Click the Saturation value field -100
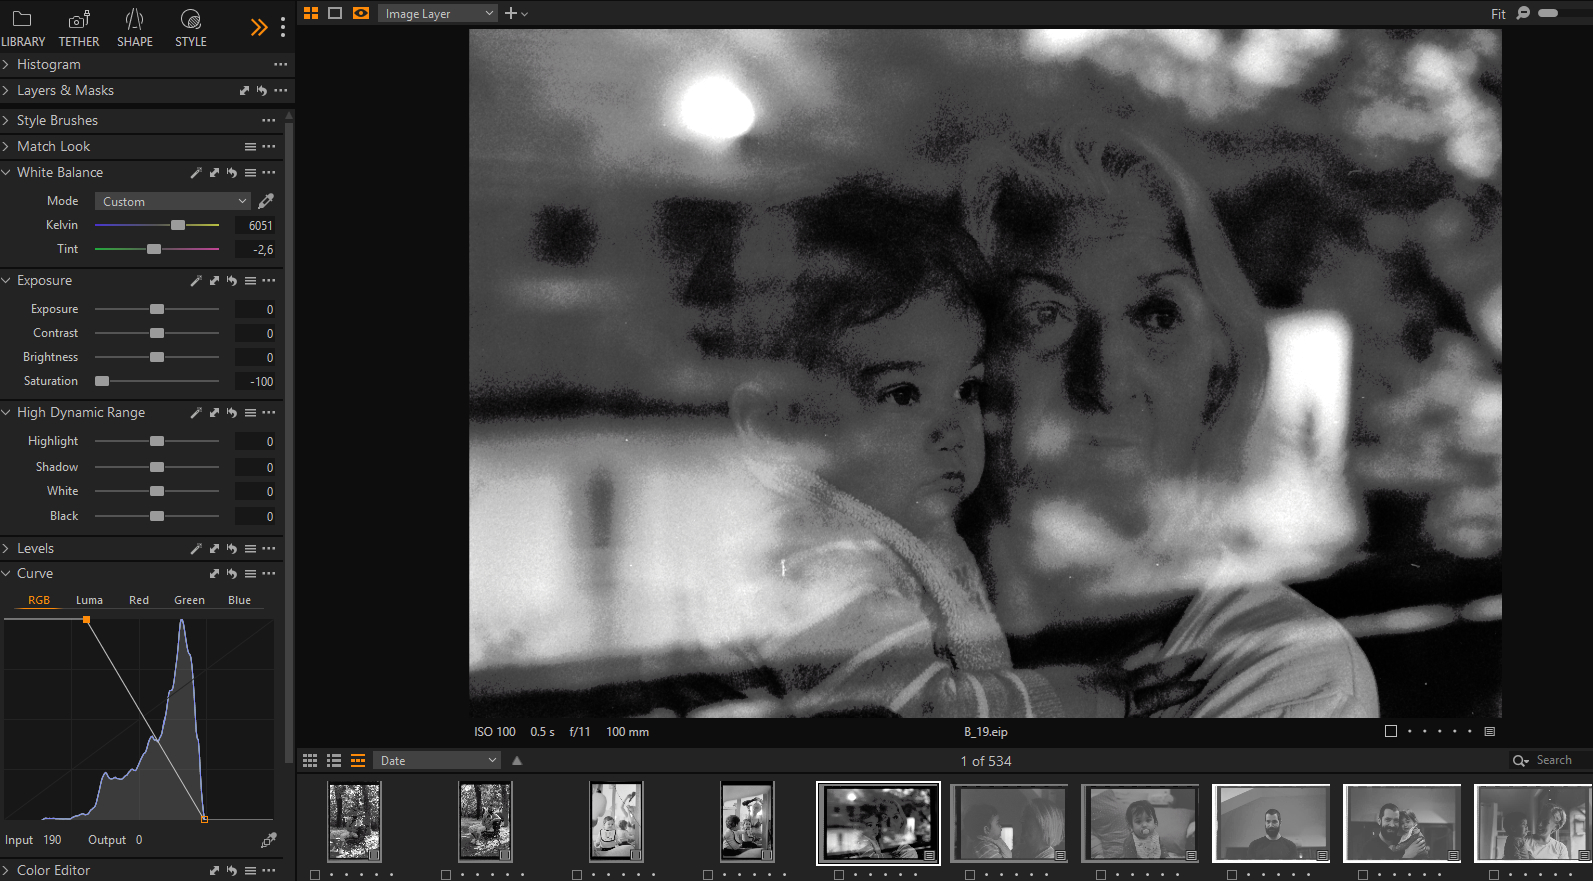This screenshot has height=881, width=1593. [x=255, y=382]
